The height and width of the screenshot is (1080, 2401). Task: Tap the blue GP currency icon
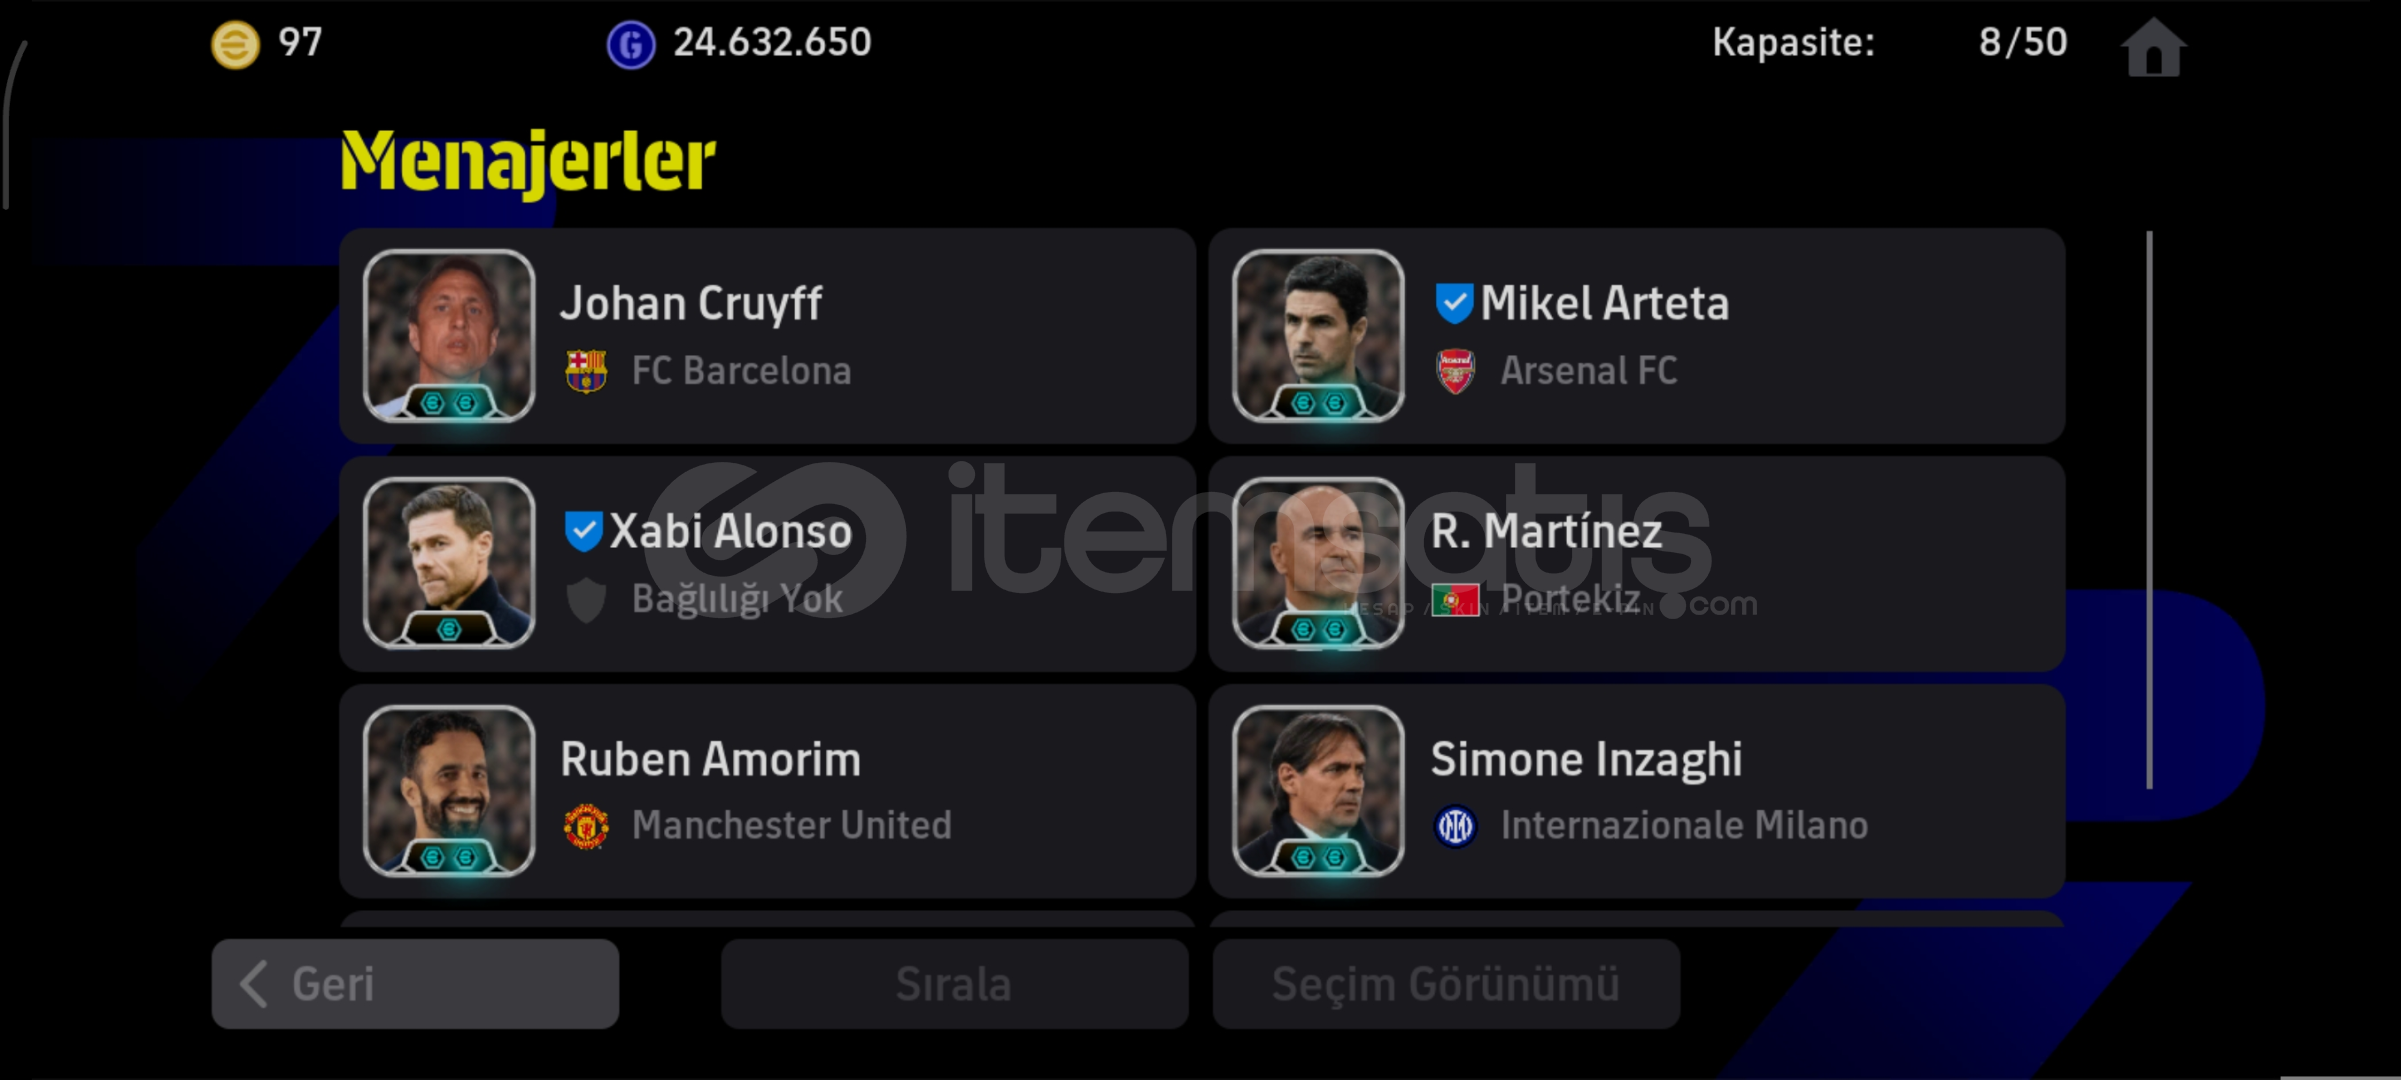[x=630, y=45]
